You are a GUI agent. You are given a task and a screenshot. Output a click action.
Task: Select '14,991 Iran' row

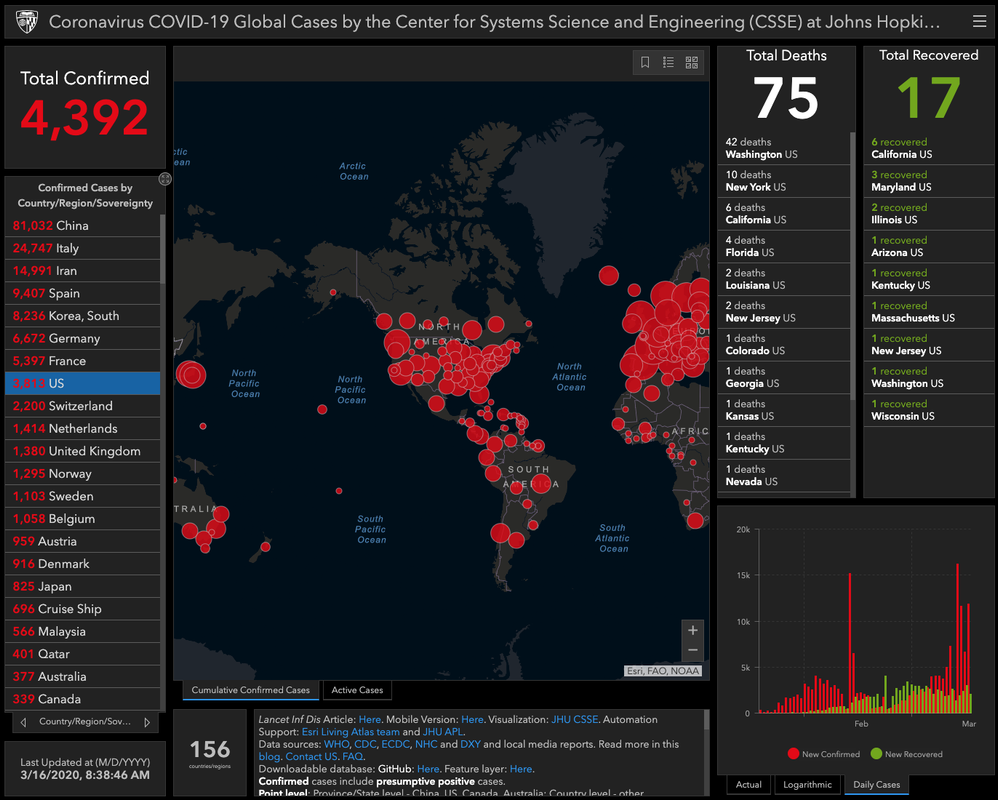click(83, 270)
